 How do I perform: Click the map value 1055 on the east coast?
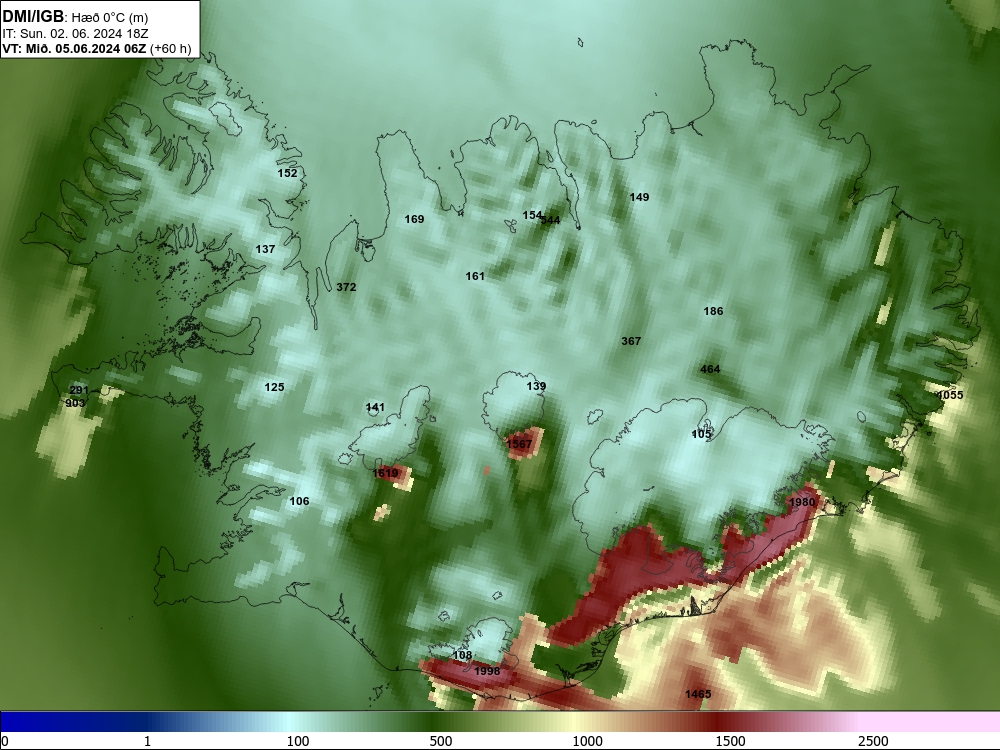[950, 395]
